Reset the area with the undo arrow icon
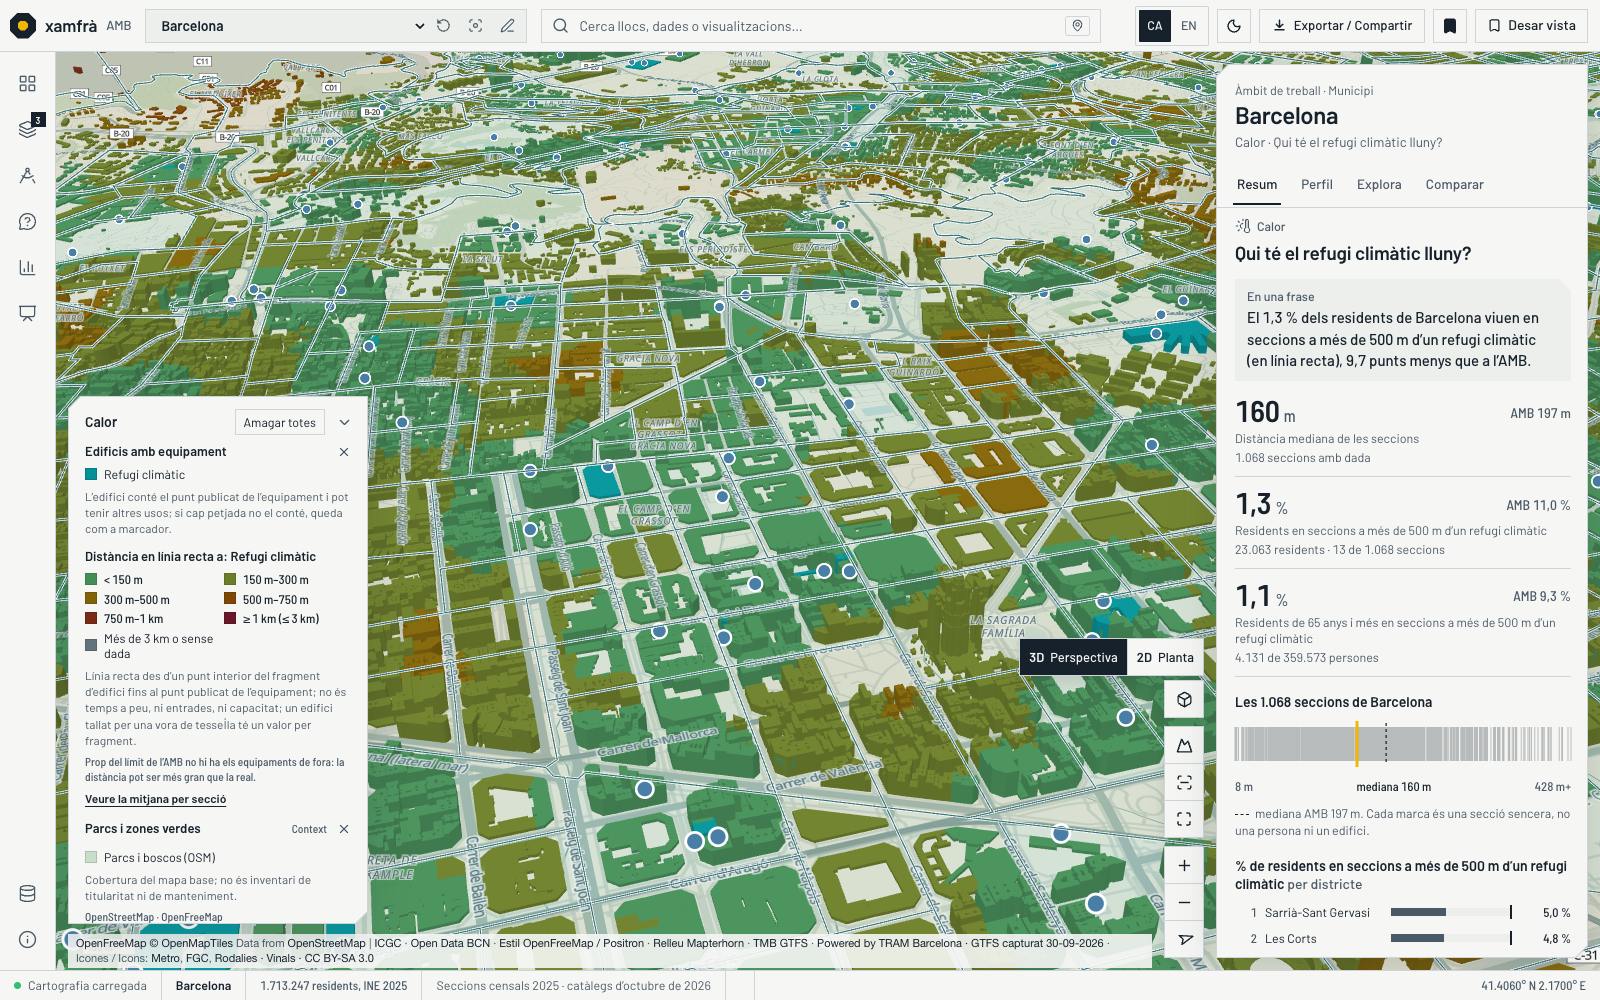 [x=443, y=26]
